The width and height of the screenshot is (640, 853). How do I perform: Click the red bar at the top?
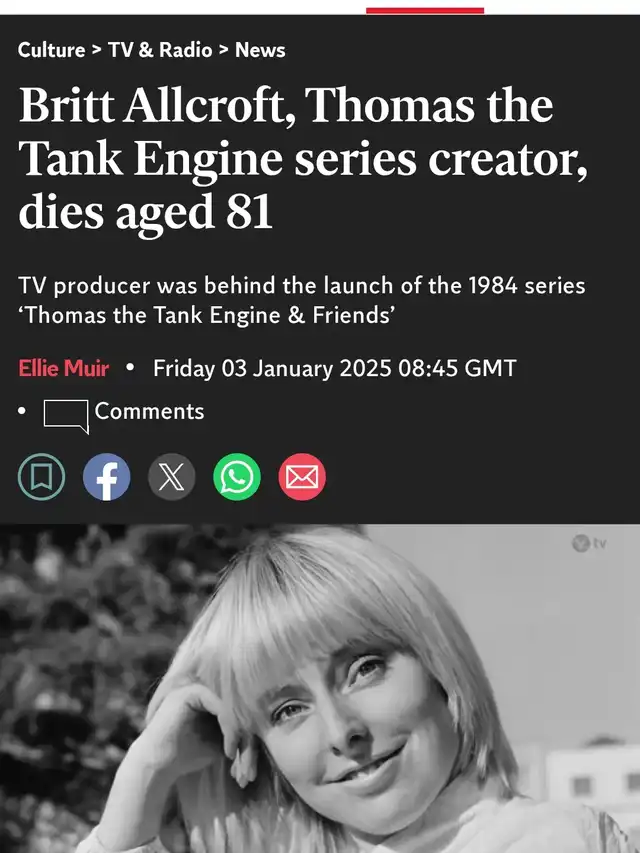click(425, 10)
